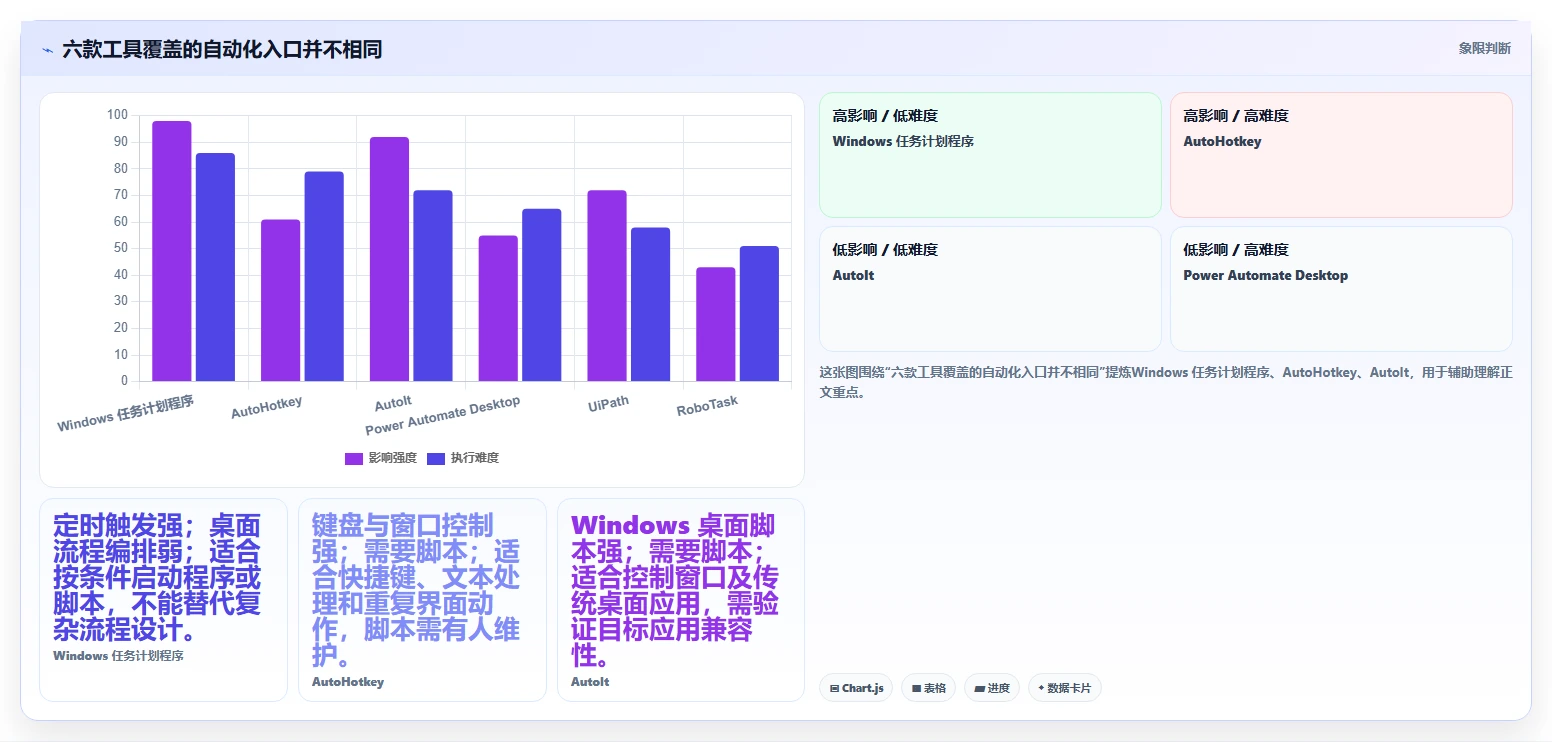The width and height of the screenshot is (1552, 742).
Task: Select the purple 影响强度 bar for AutoIt
Action: [389, 259]
